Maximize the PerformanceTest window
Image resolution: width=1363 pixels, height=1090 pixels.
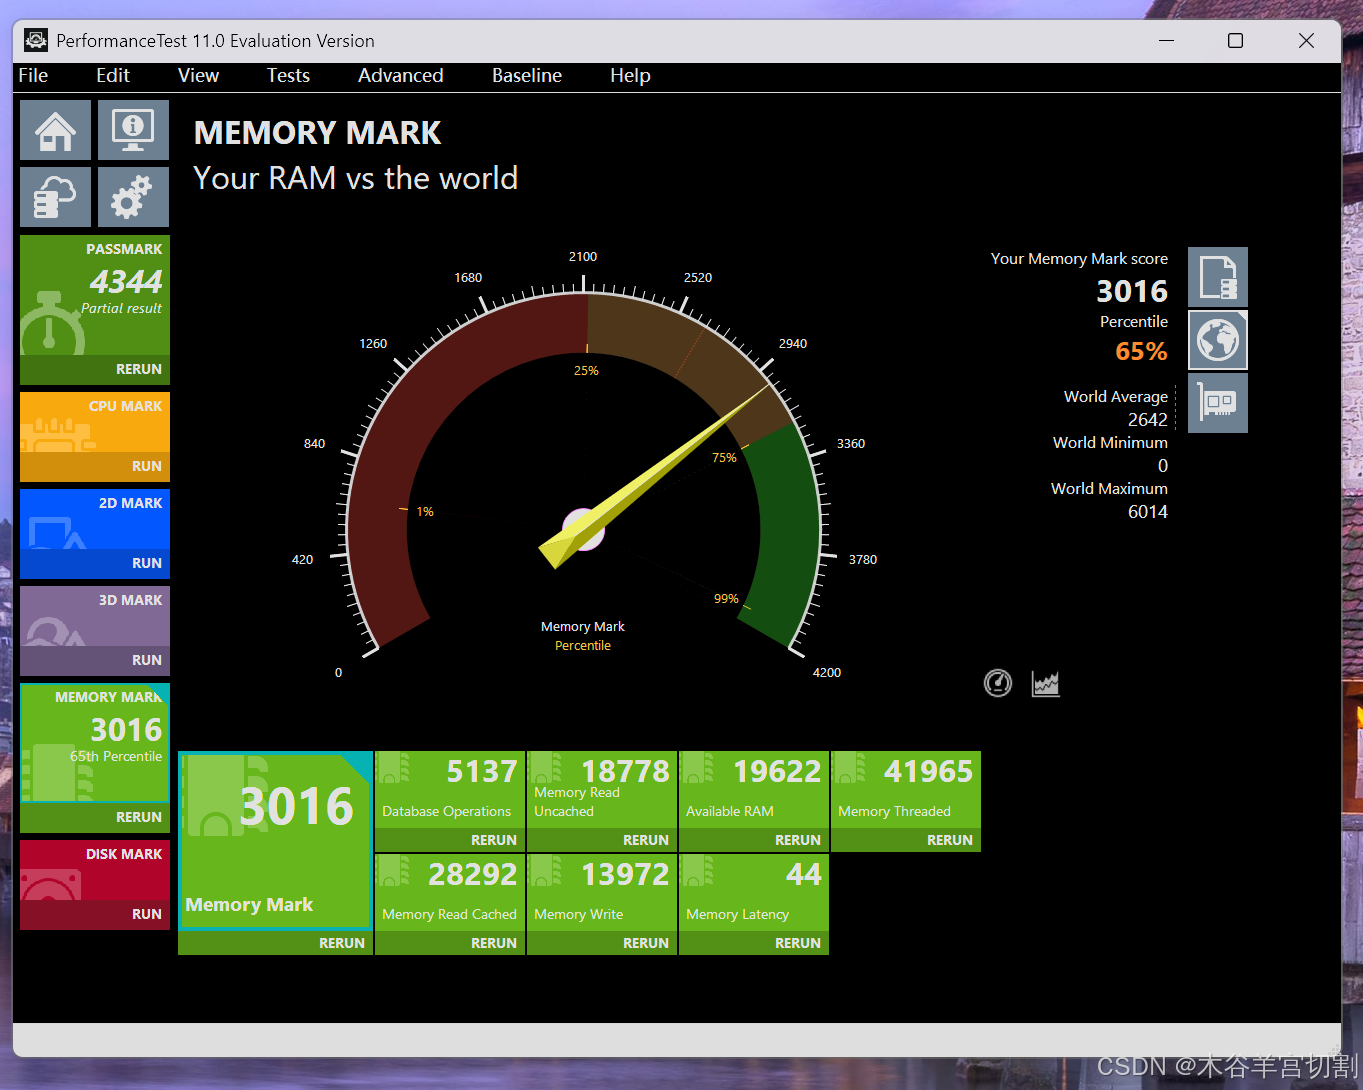(1235, 40)
